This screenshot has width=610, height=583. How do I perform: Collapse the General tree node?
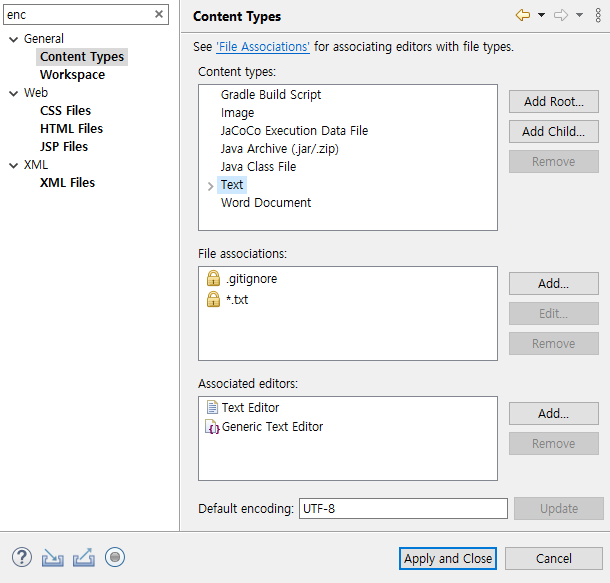pos(14,39)
